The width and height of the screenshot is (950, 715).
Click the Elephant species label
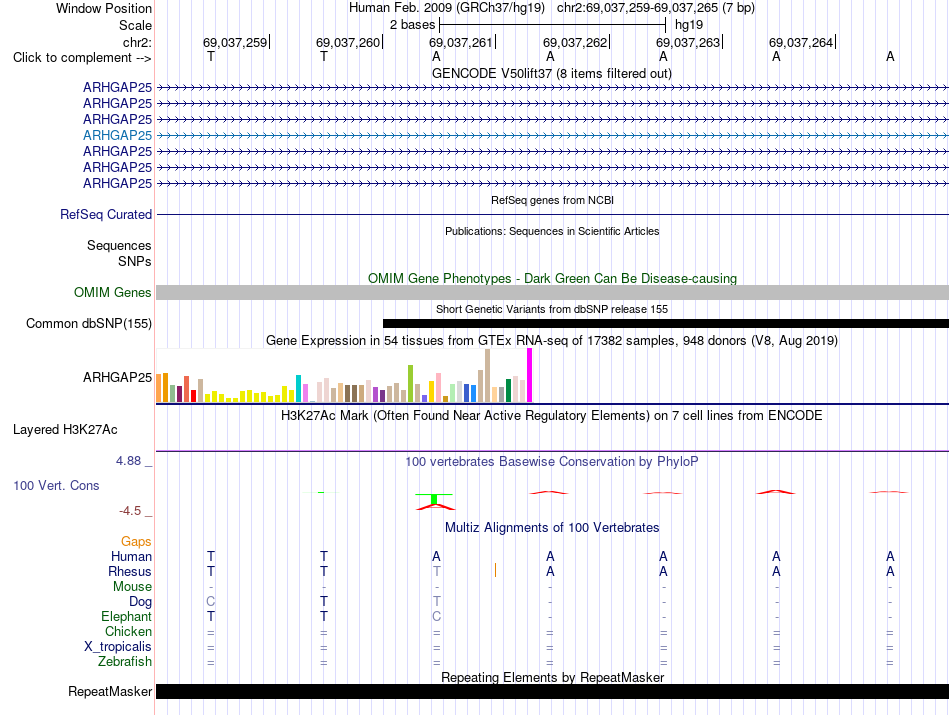click(x=127, y=617)
